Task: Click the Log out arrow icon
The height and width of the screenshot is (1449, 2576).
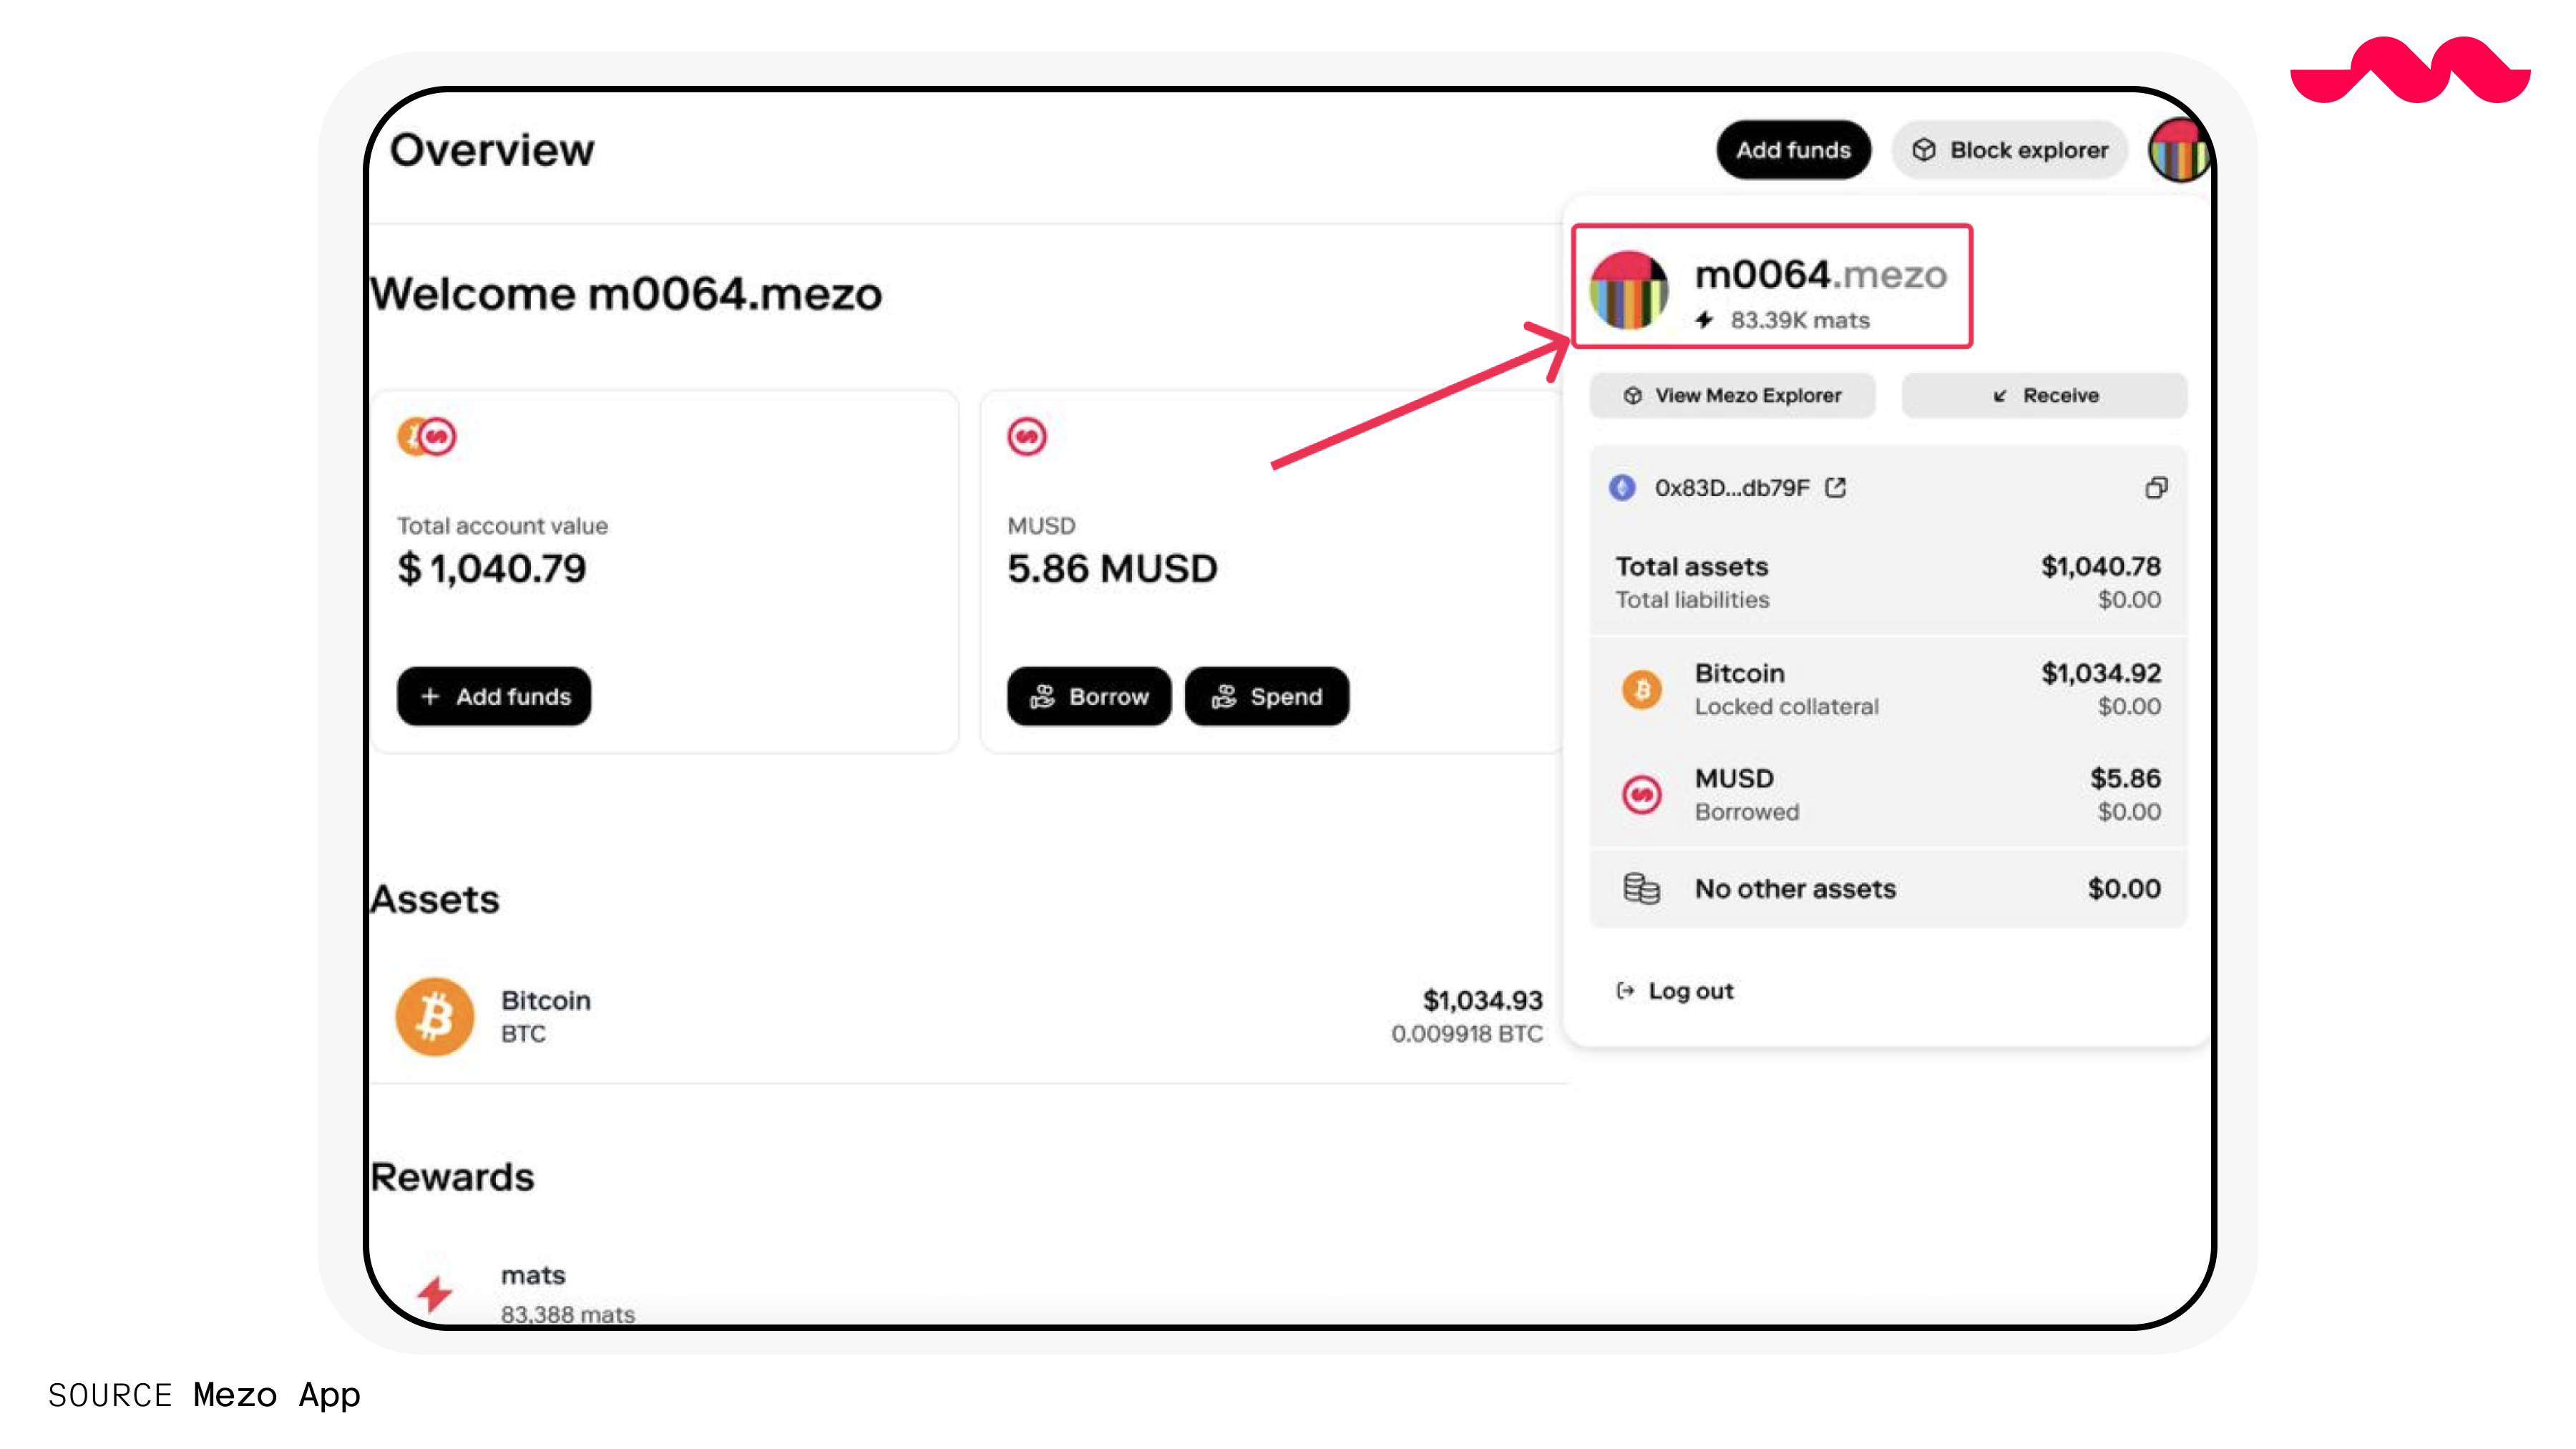Action: coord(1626,991)
